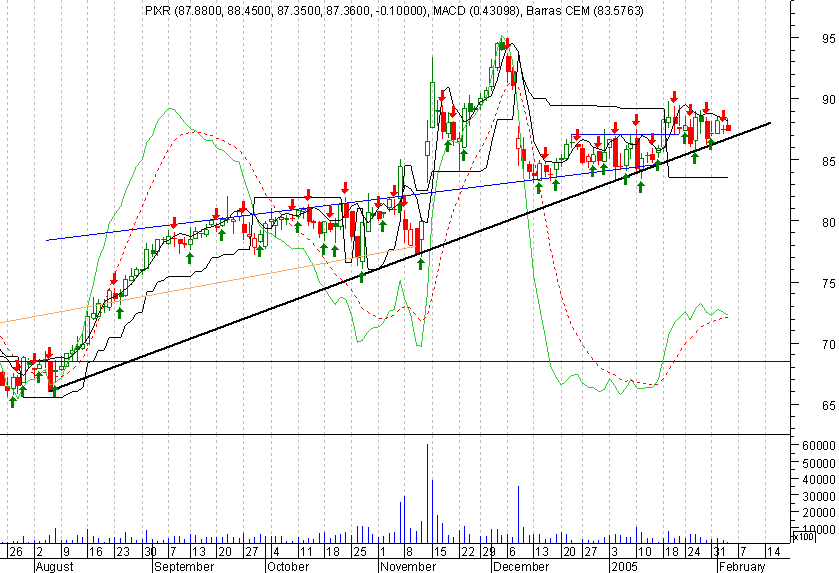Click the 26 date tick label
This screenshot has width=839, height=573.
(16, 552)
